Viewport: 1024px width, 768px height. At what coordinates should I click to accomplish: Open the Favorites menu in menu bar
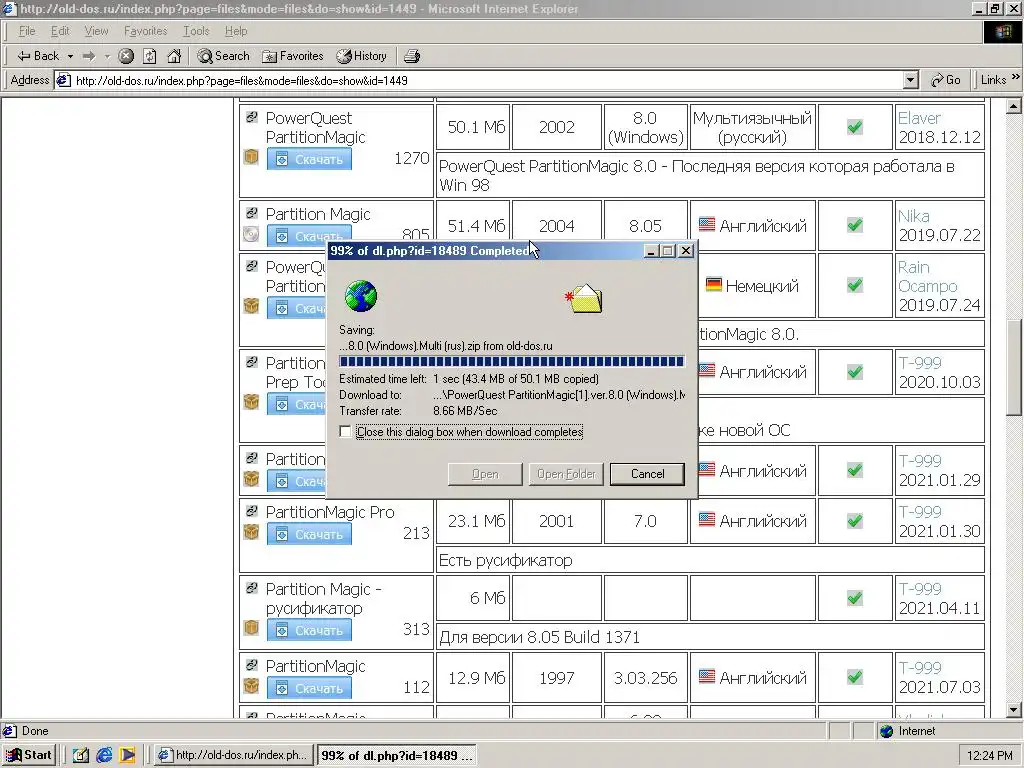pyautogui.click(x=145, y=31)
